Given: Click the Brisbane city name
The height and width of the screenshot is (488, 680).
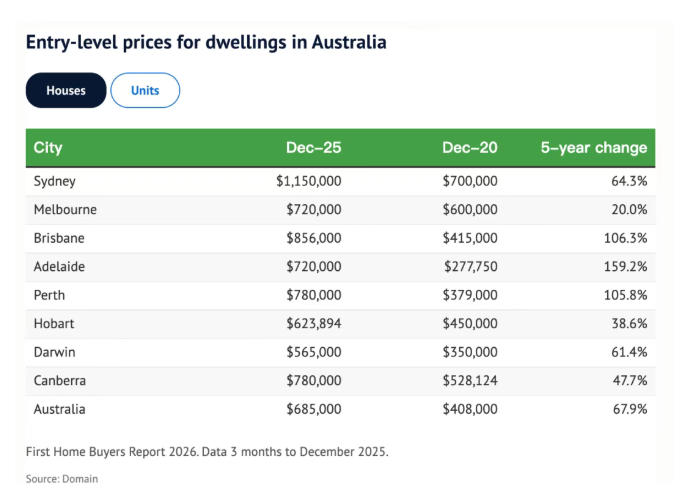Looking at the screenshot, I should 59,238.
